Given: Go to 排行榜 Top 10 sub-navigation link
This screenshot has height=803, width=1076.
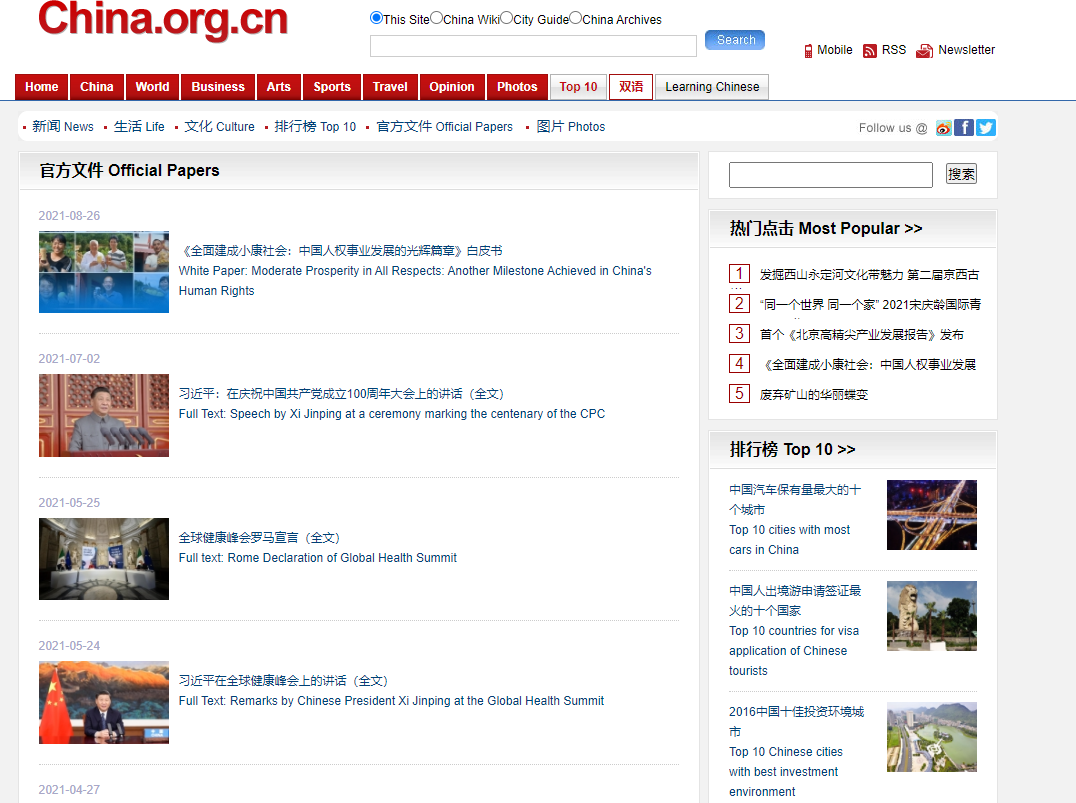Looking at the screenshot, I should tap(316, 127).
